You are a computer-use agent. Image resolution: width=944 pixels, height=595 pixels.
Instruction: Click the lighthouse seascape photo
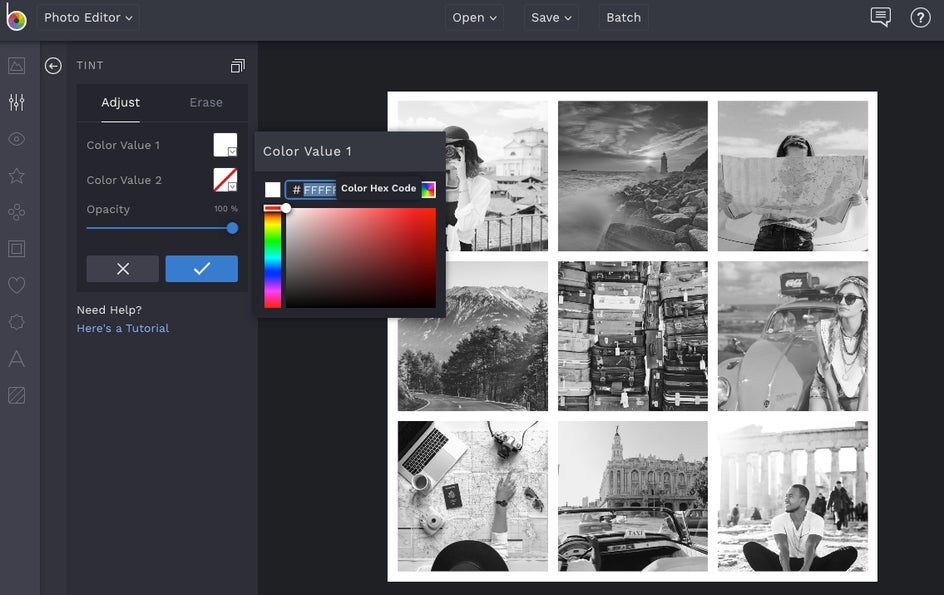[633, 176]
